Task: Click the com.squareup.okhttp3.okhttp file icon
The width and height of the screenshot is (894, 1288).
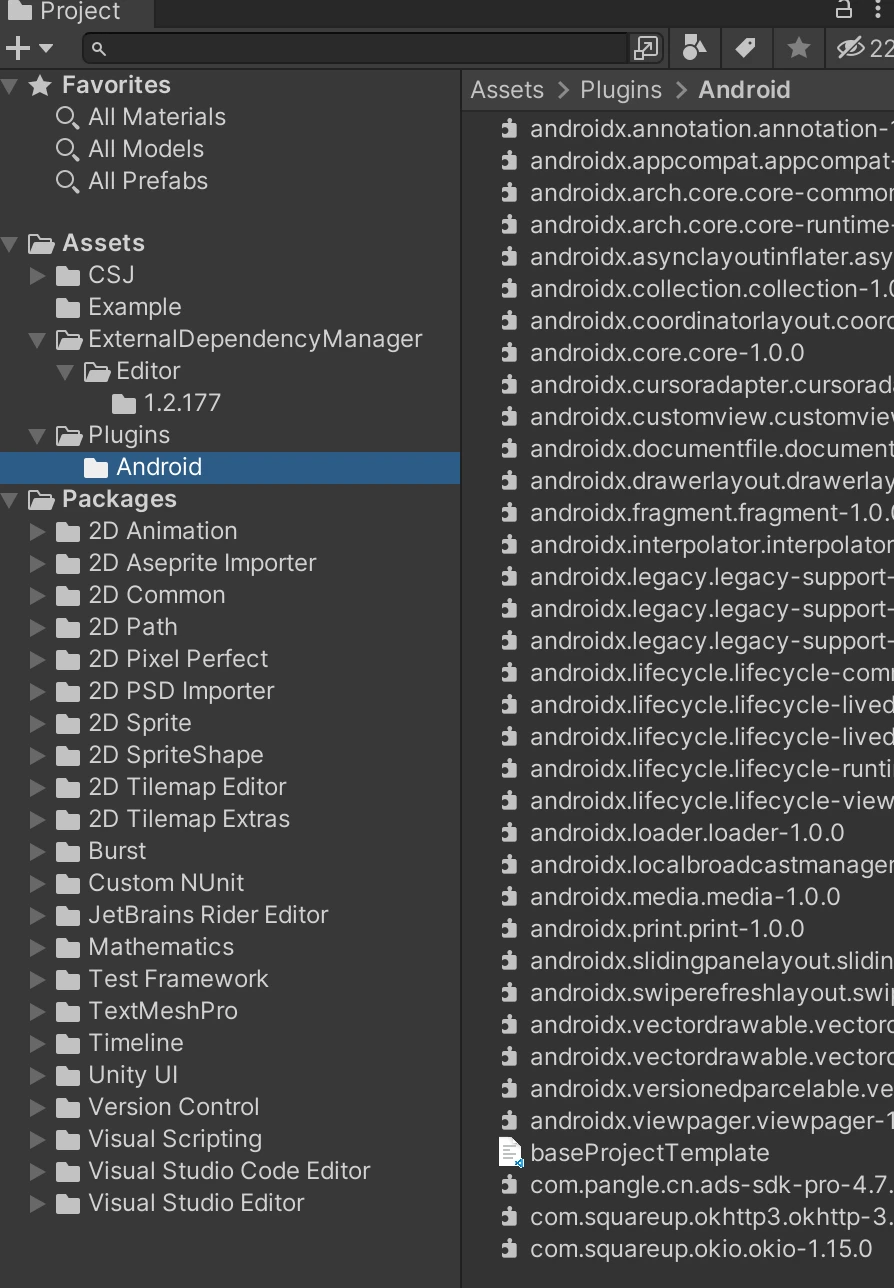Action: pos(510,1217)
